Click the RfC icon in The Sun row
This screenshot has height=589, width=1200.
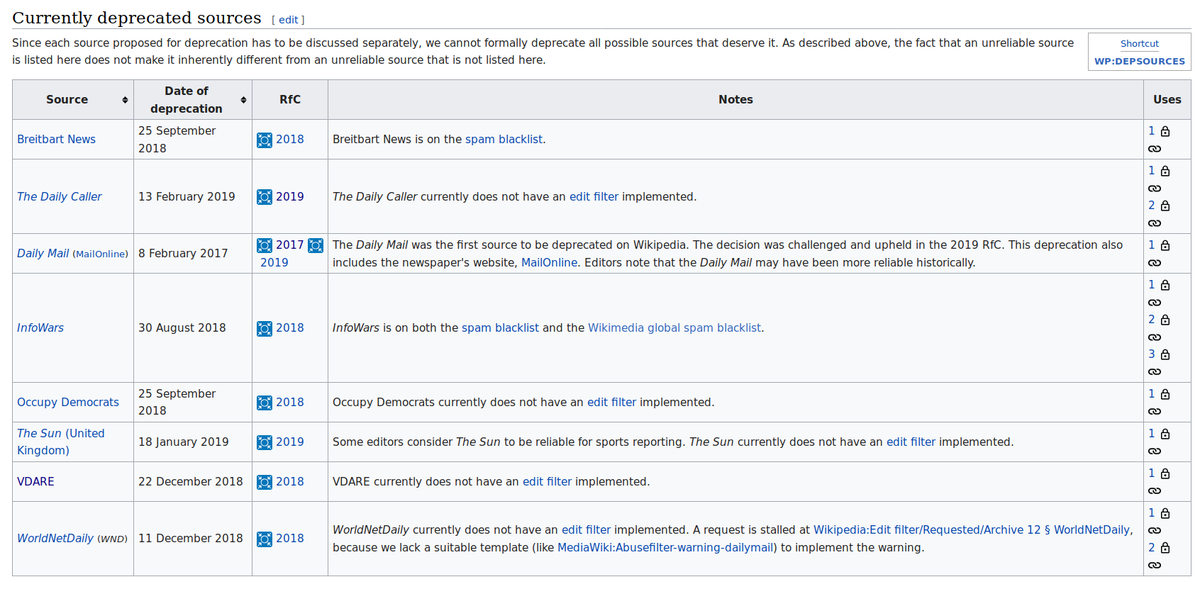(x=265, y=442)
